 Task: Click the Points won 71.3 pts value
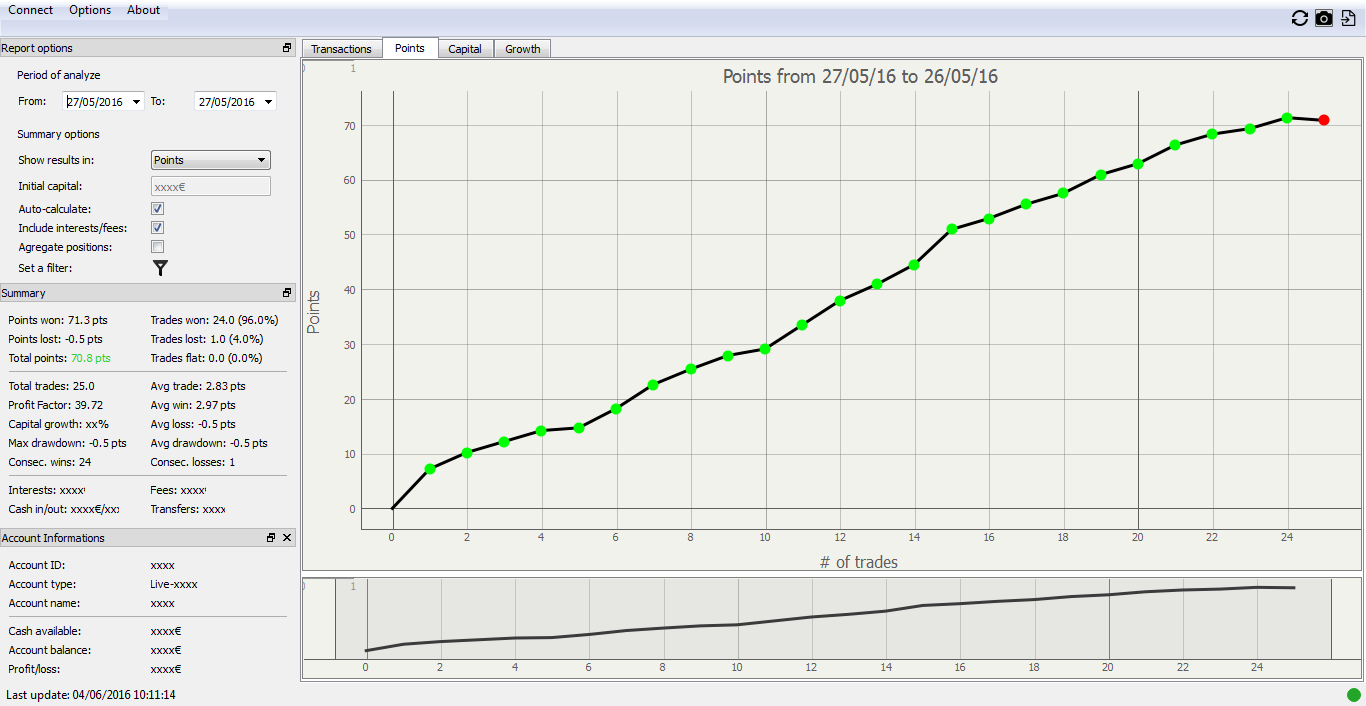58,320
